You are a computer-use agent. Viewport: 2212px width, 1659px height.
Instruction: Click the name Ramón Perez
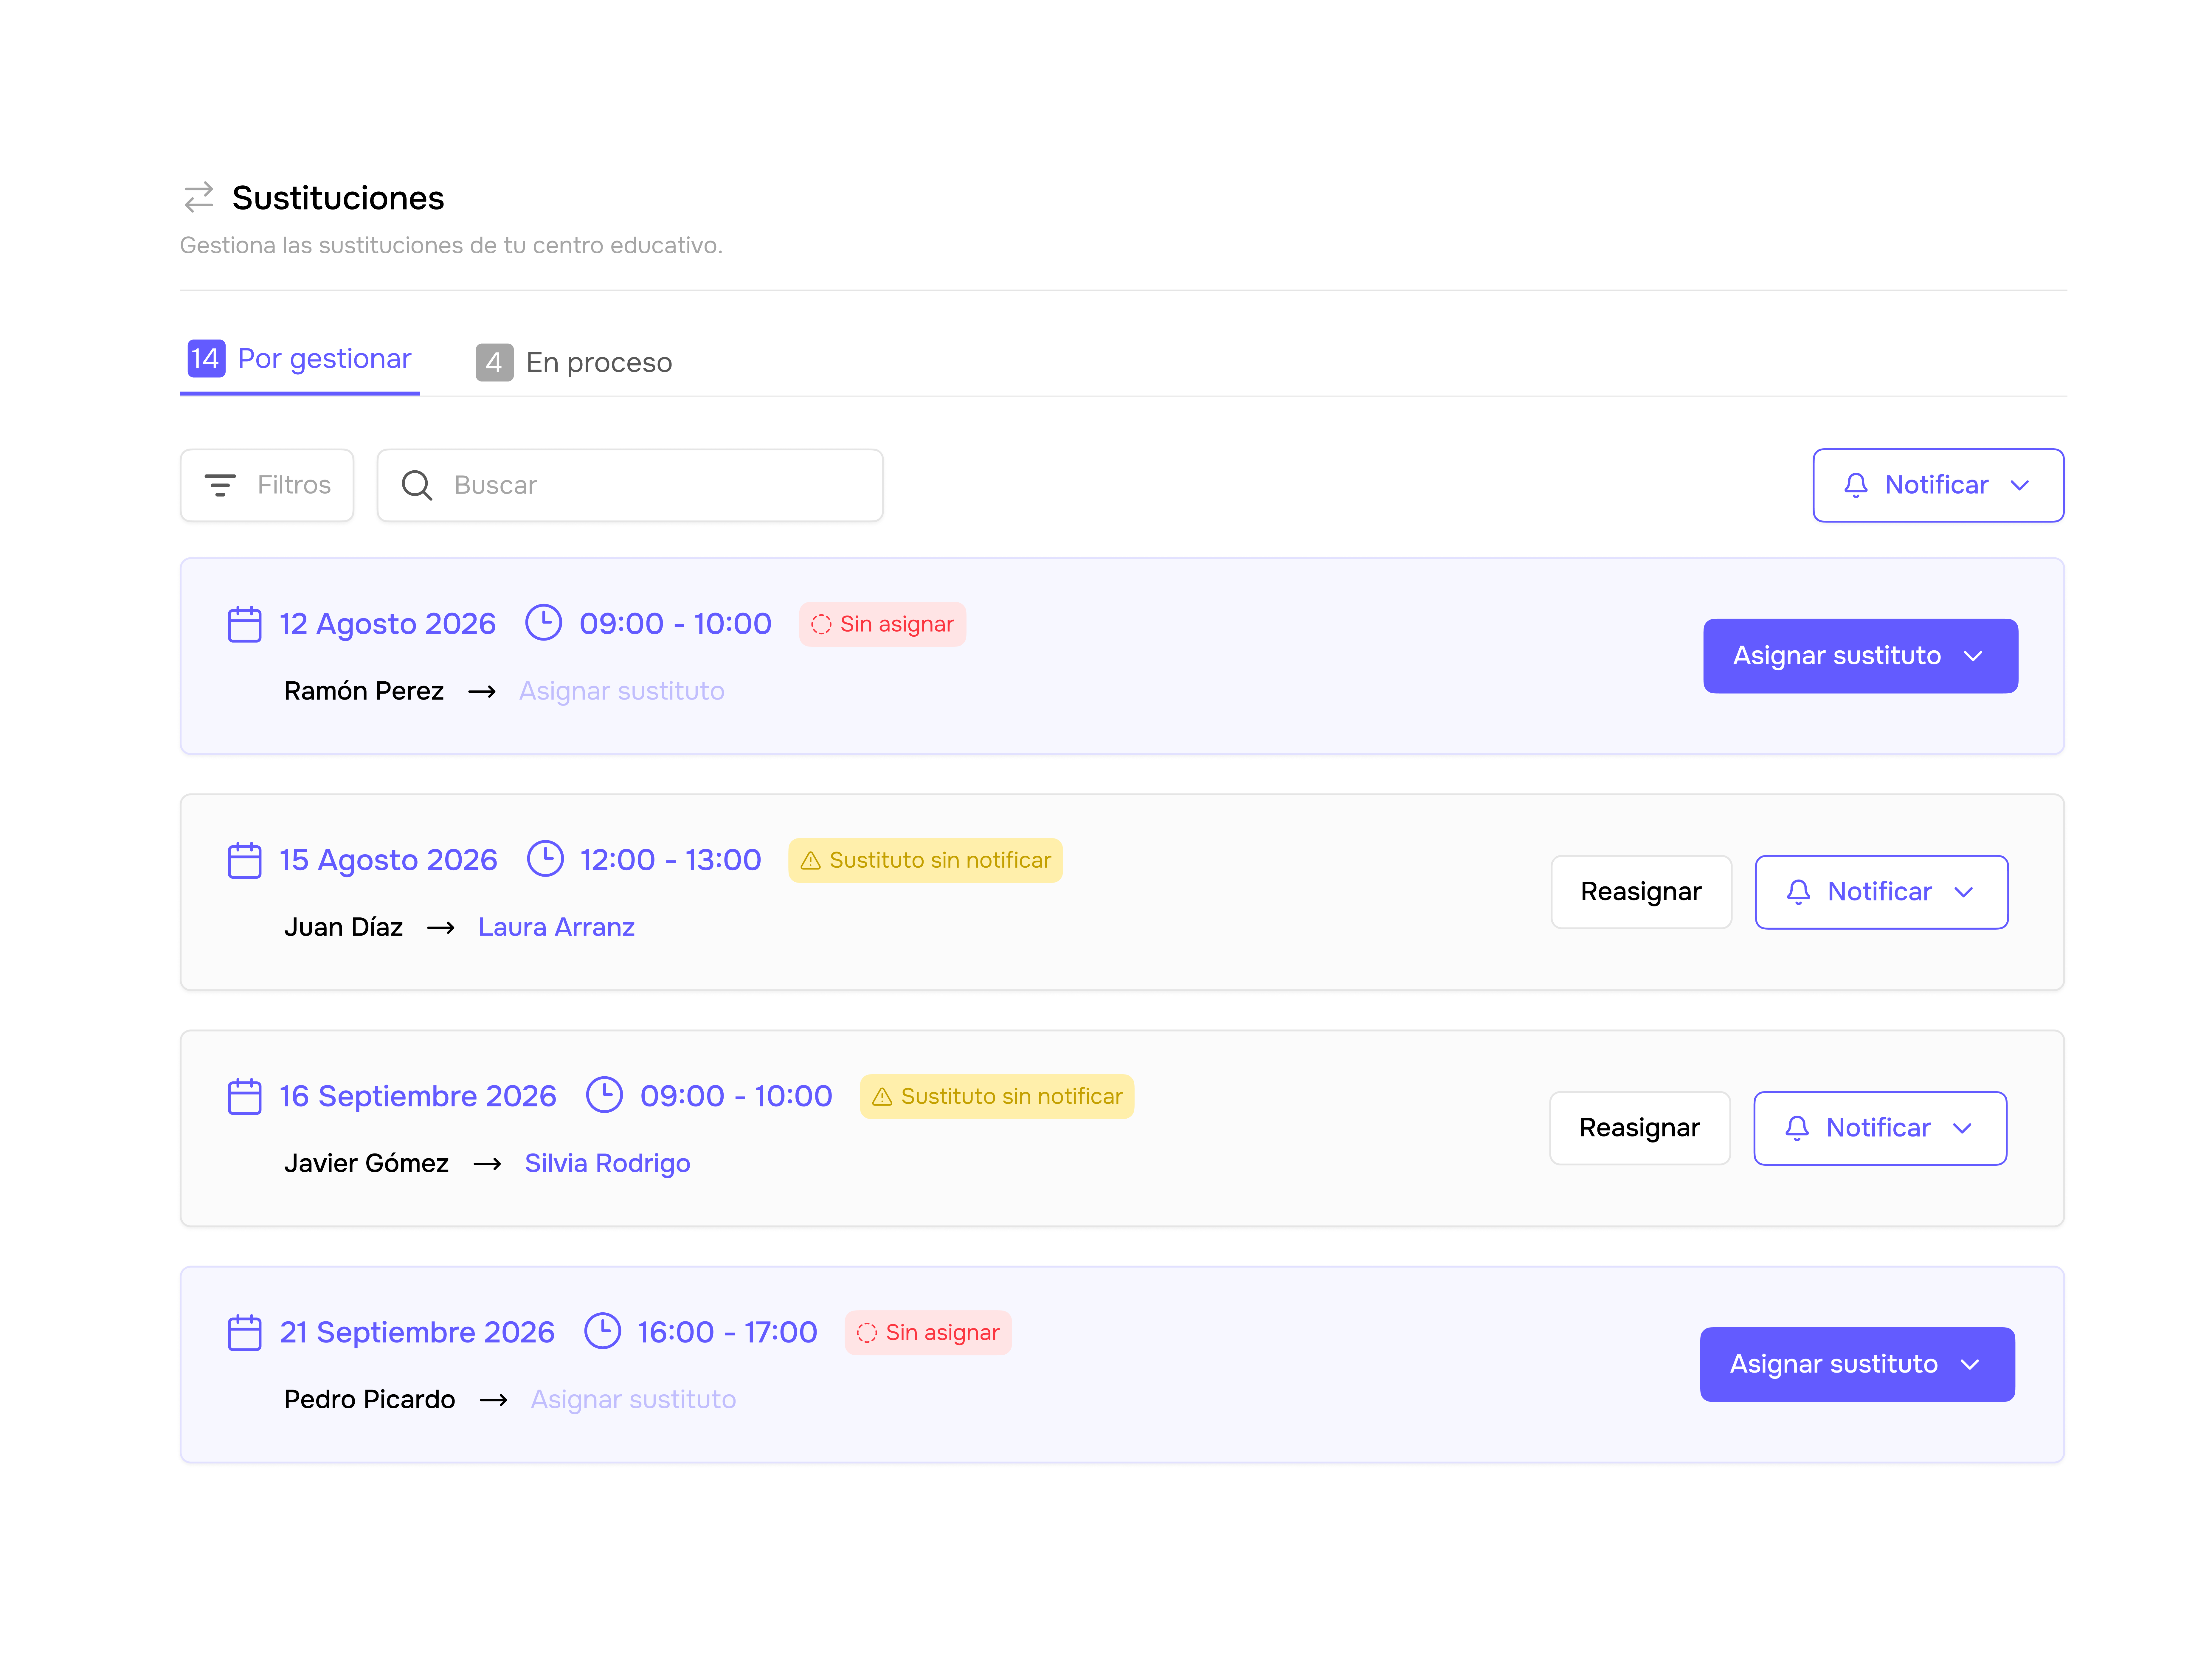tap(364, 691)
